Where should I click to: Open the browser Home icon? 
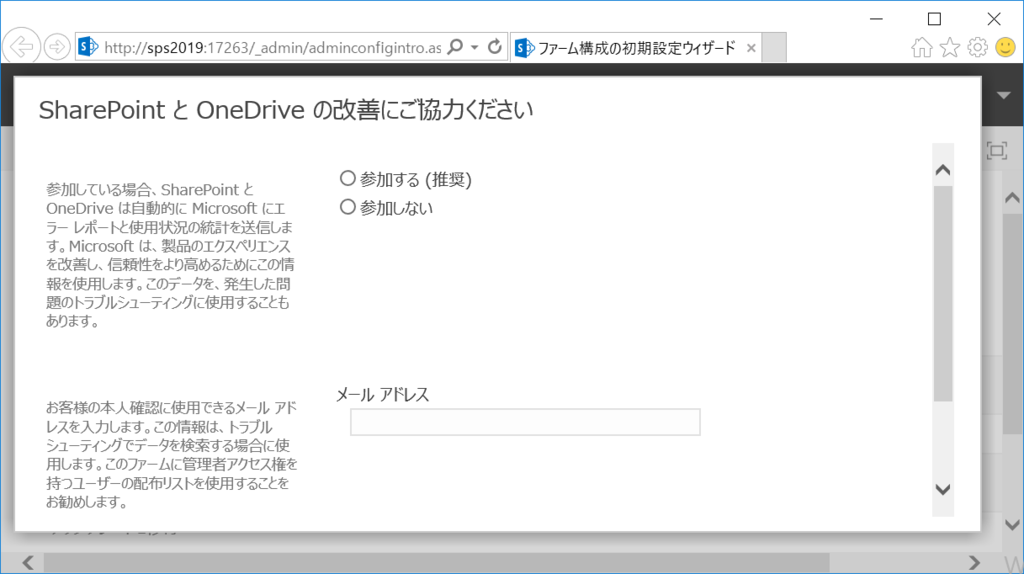922,47
